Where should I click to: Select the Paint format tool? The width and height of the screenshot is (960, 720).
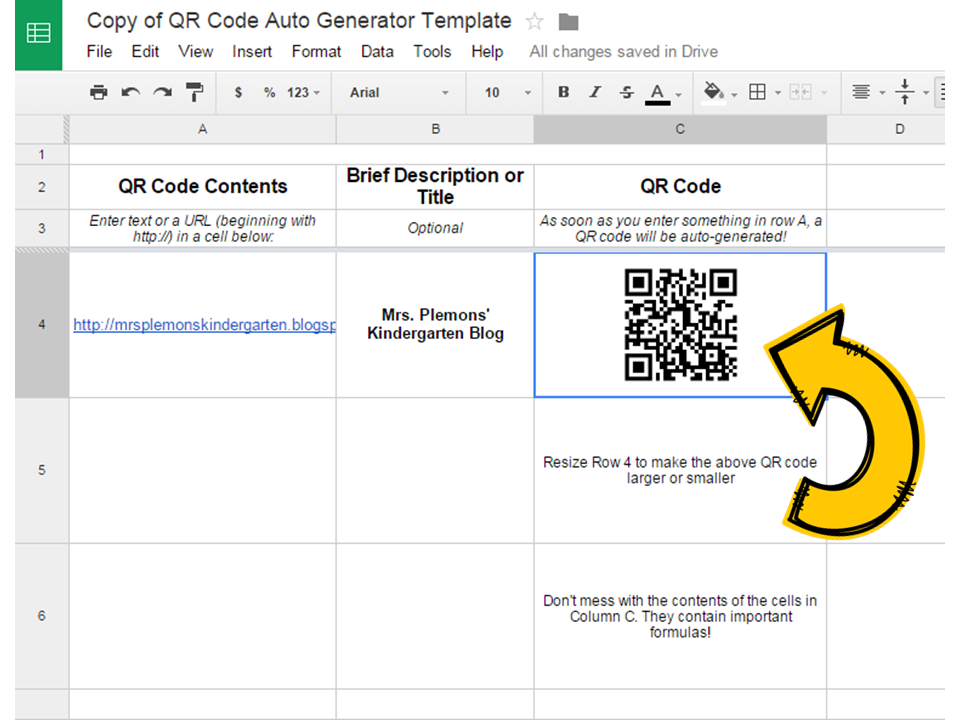coord(195,92)
